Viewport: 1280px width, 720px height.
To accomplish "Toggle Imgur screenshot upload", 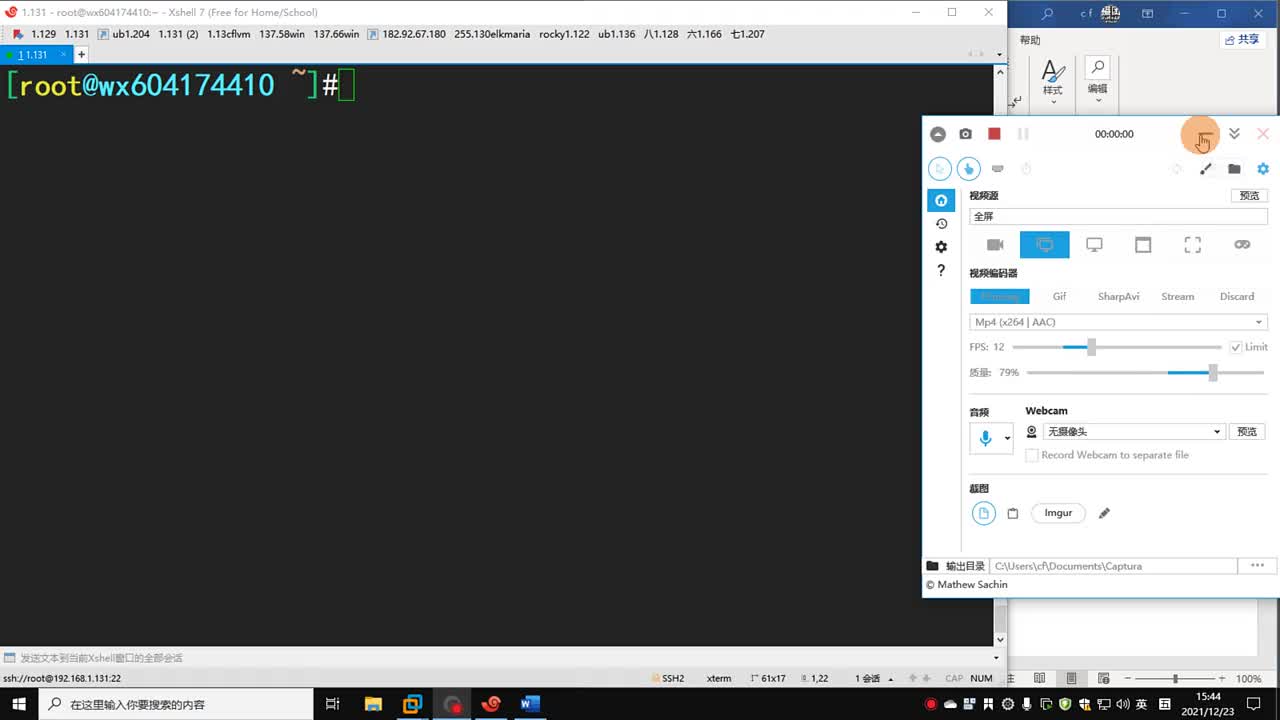I will (x=1058, y=513).
